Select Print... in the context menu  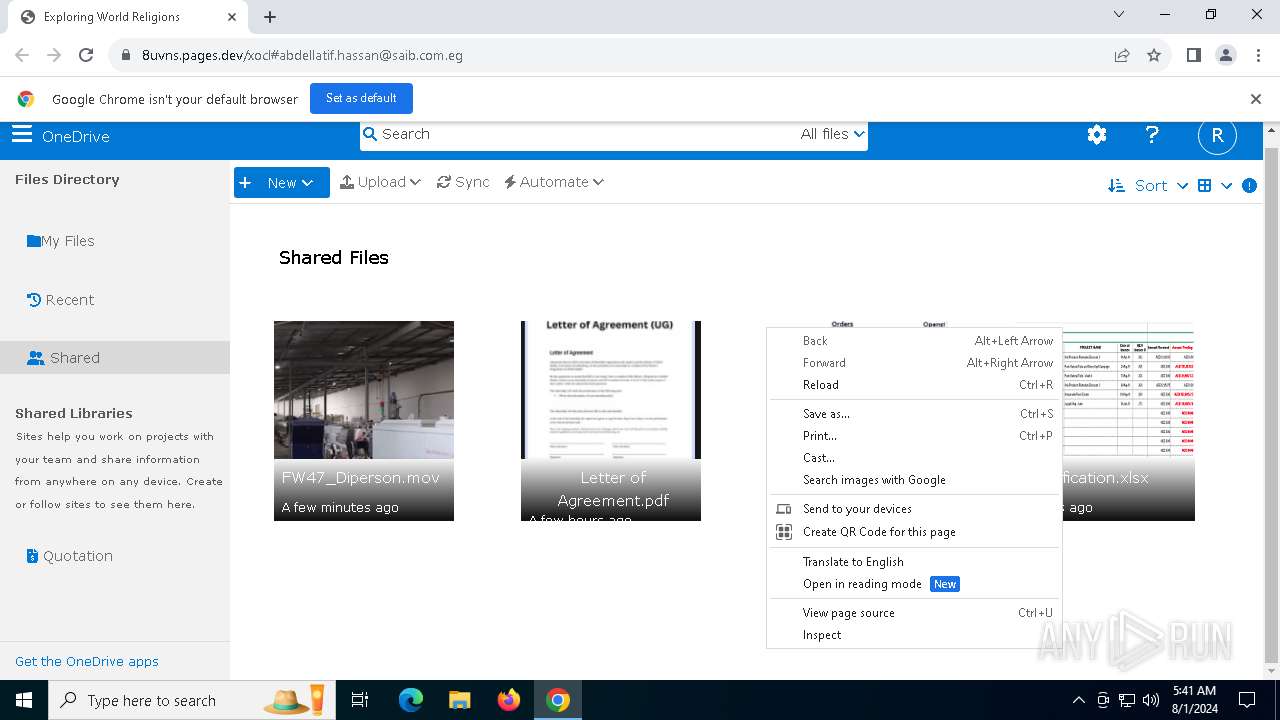click(913, 436)
